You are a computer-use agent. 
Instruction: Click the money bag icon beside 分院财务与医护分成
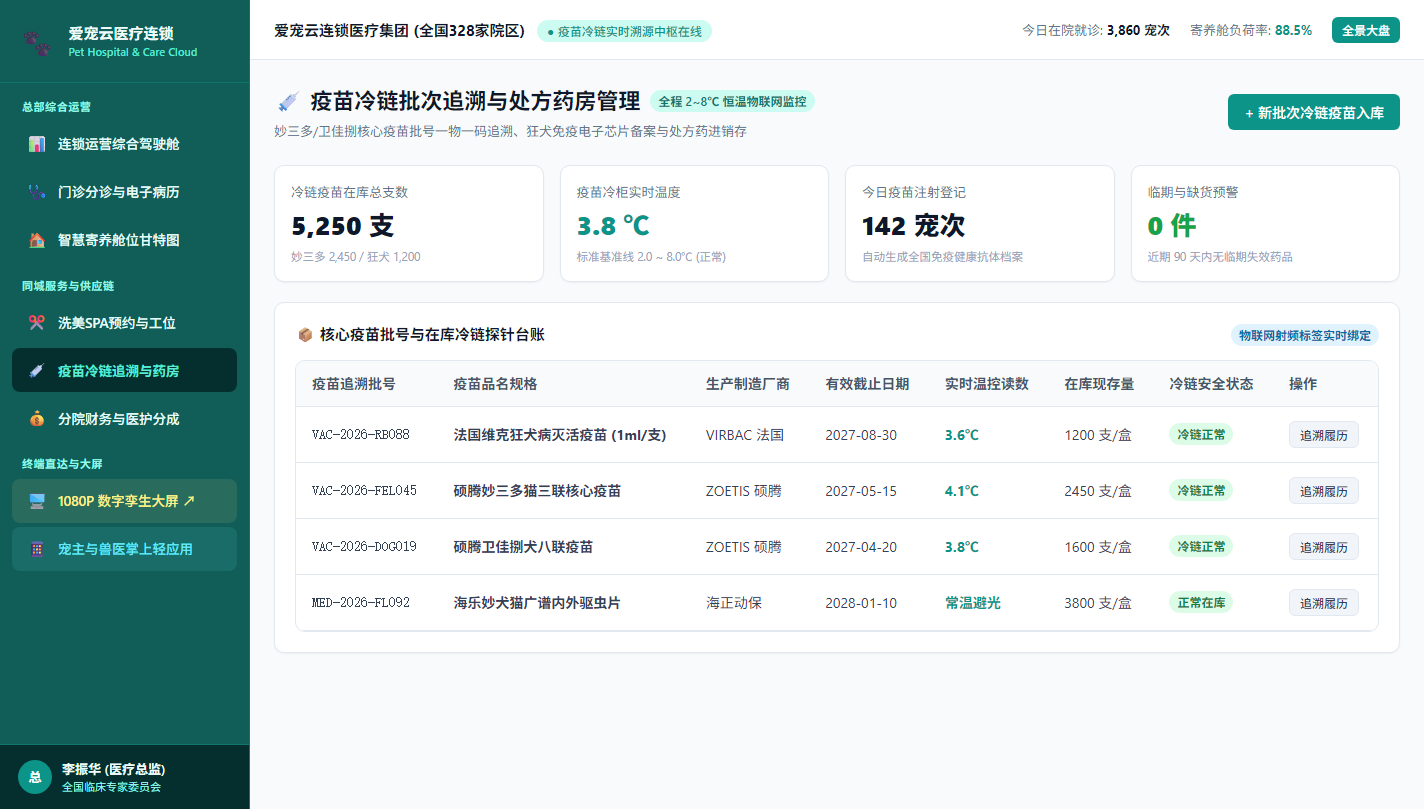tap(37, 419)
